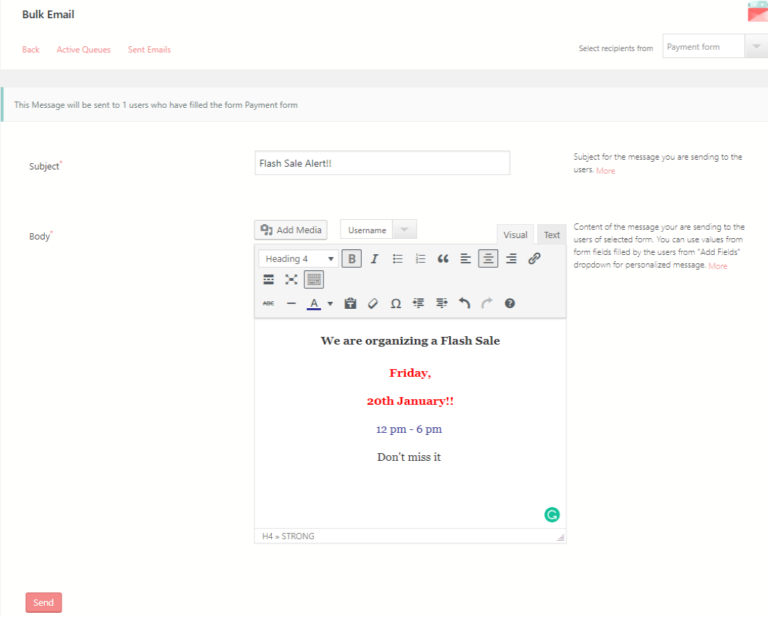Image resolution: width=768 pixels, height=617 pixels.
Task: Open keyboard shortcuts help icon
Action: coord(509,304)
